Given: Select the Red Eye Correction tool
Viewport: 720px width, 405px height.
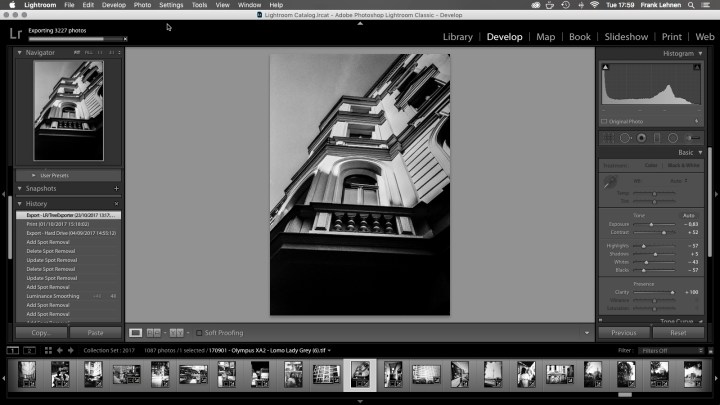Looking at the screenshot, I should coord(641,137).
